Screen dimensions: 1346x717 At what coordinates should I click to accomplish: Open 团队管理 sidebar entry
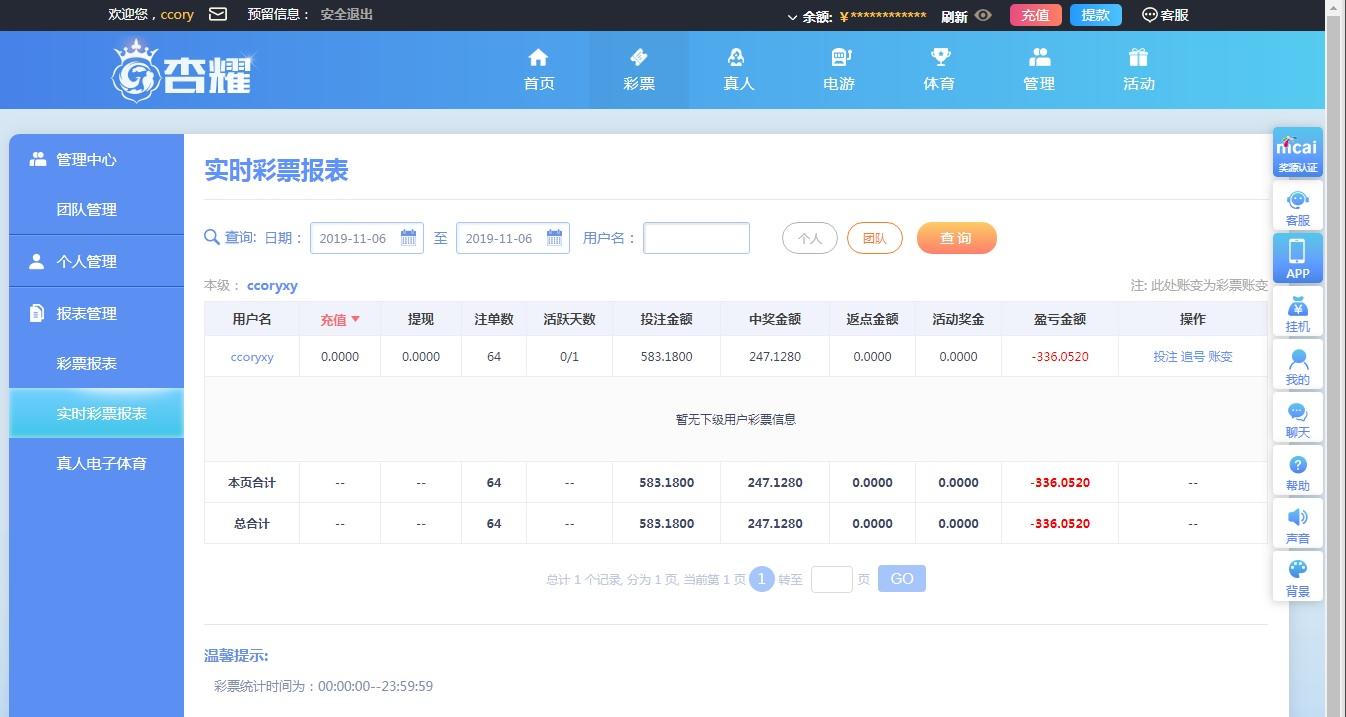97,209
